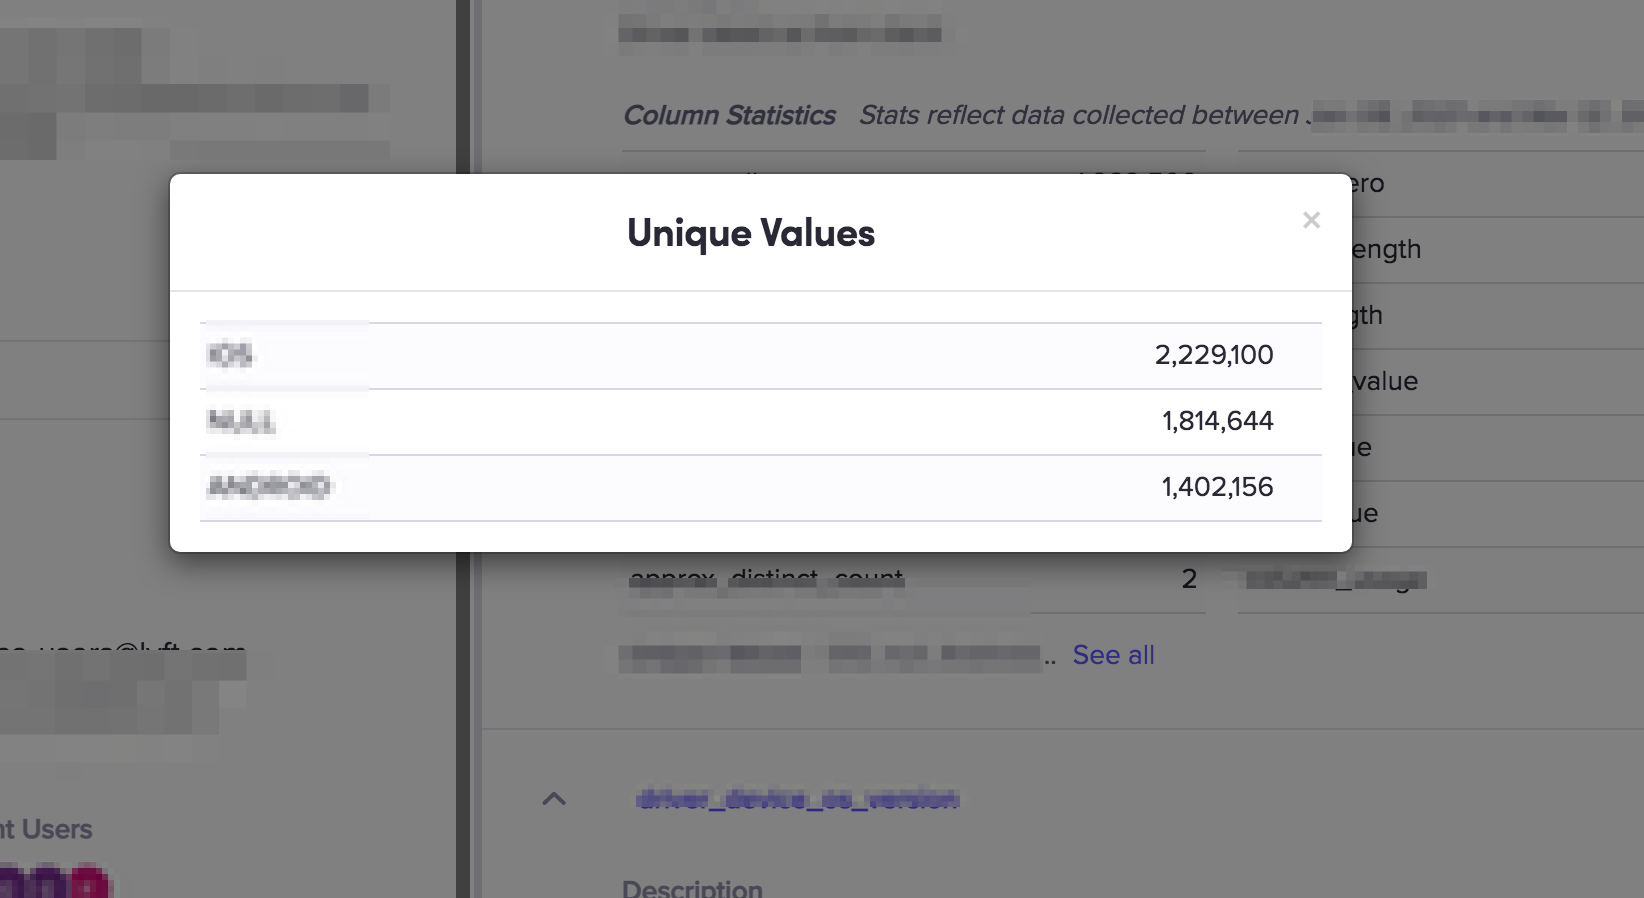Click the Unique Values dialog title
Viewport: 1644px width, 898px height.
[750, 233]
